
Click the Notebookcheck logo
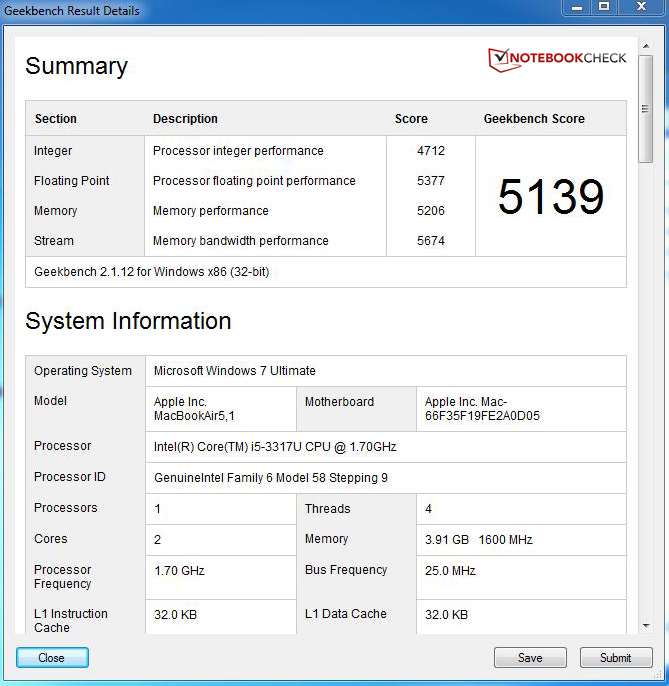click(557, 60)
